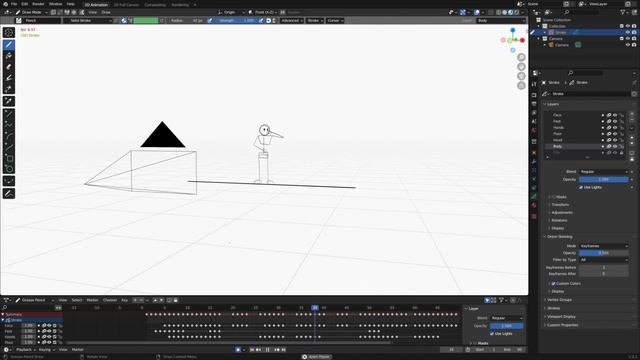Open the Render menu

click(38, 4)
